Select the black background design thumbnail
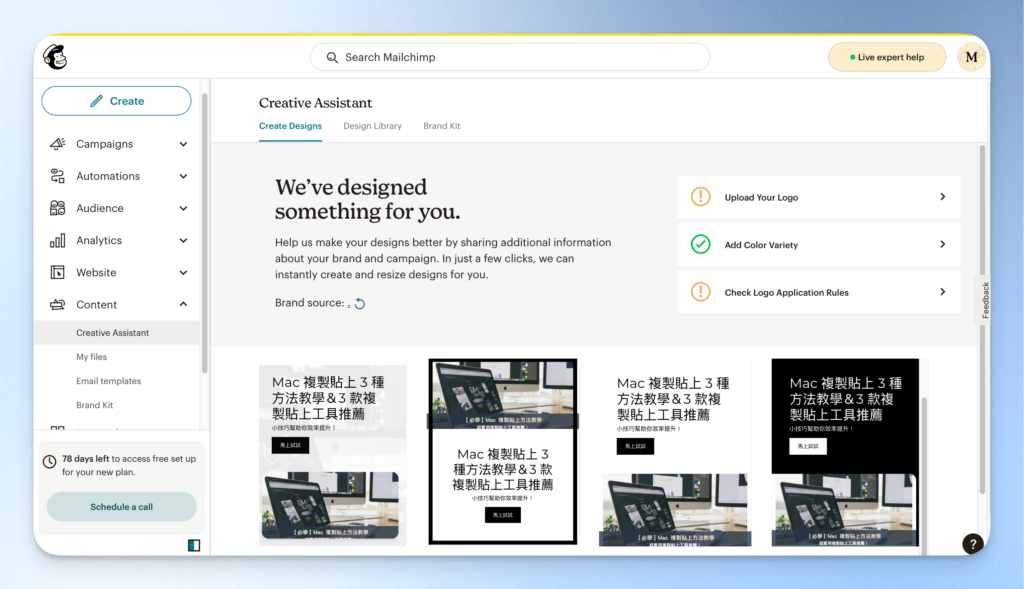Image resolution: width=1024 pixels, height=589 pixels. (845, 452)
